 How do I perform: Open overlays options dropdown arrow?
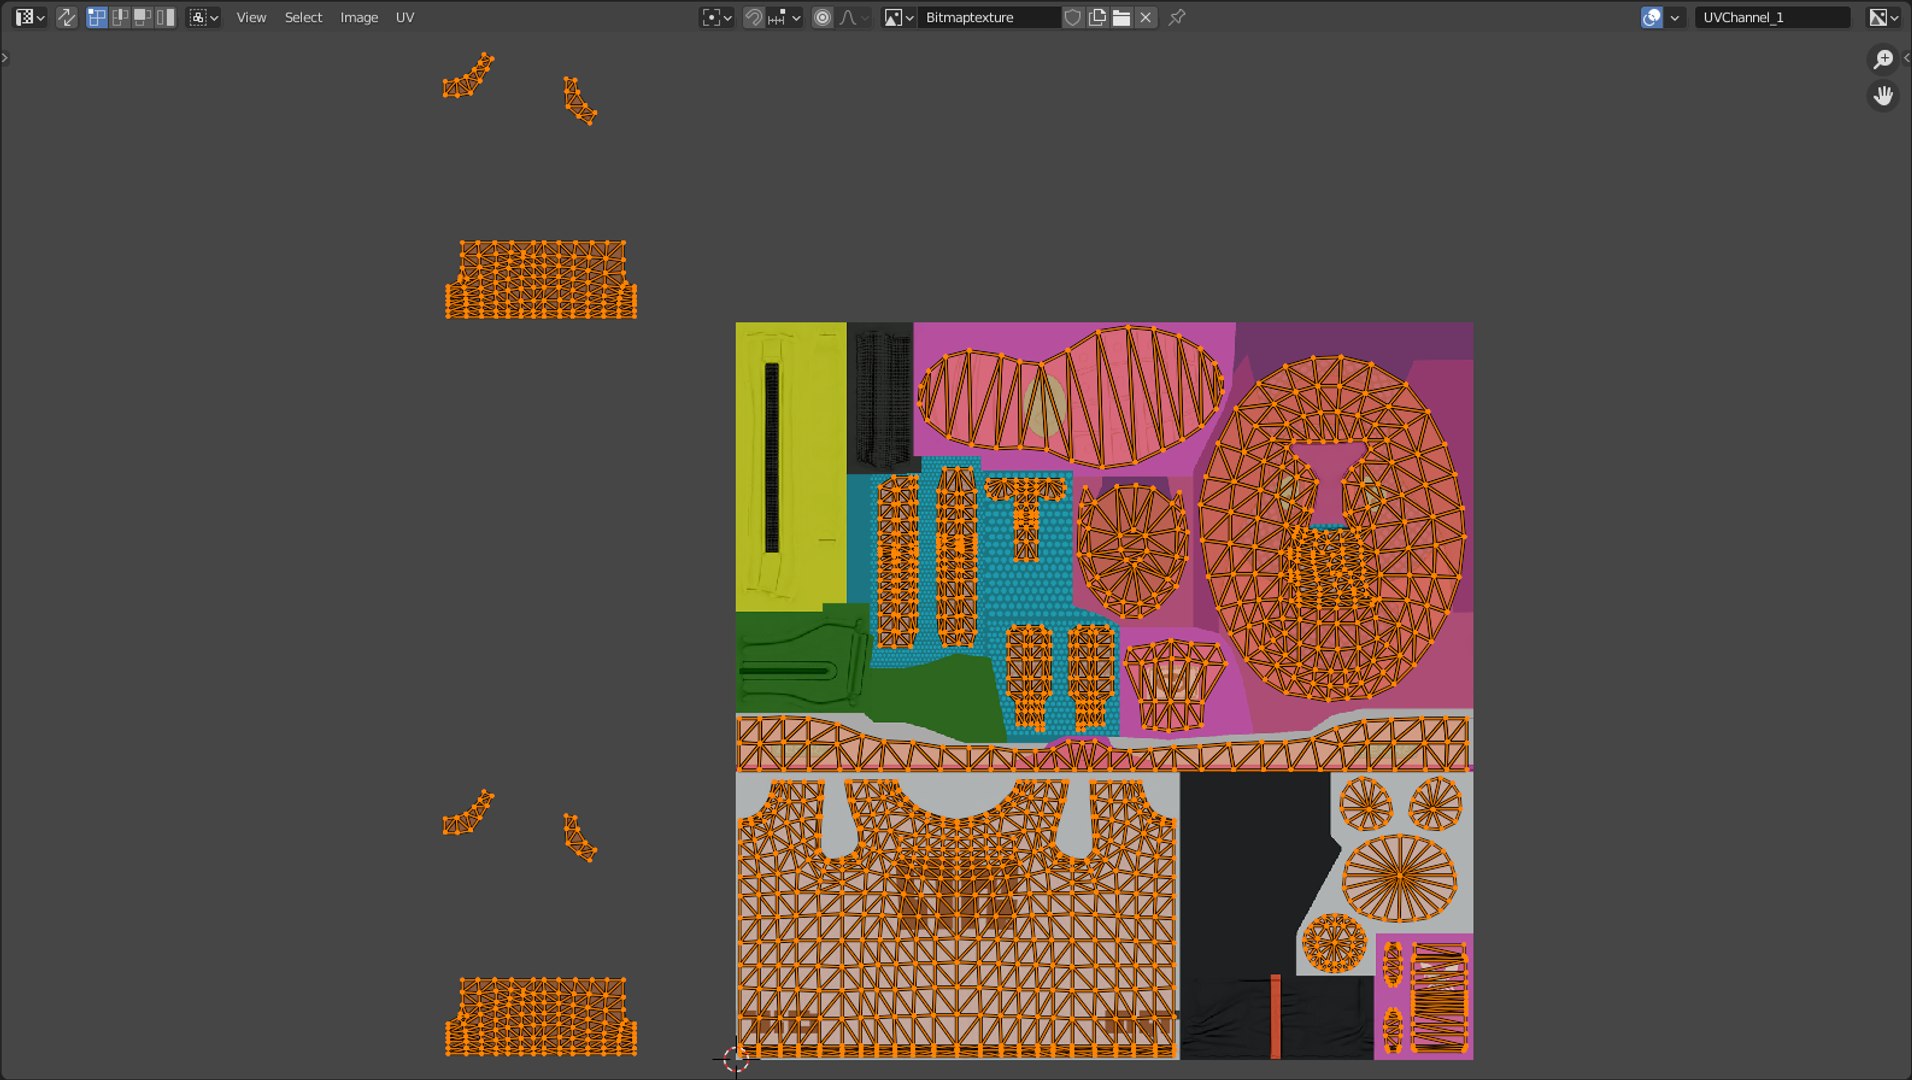(x=1674, y=17)
